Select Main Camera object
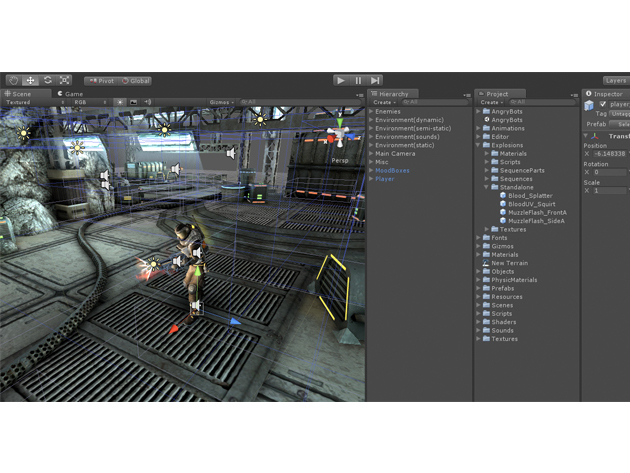This screenshot has height=473, width=630. pyautogui.click(x=395, y=154)
